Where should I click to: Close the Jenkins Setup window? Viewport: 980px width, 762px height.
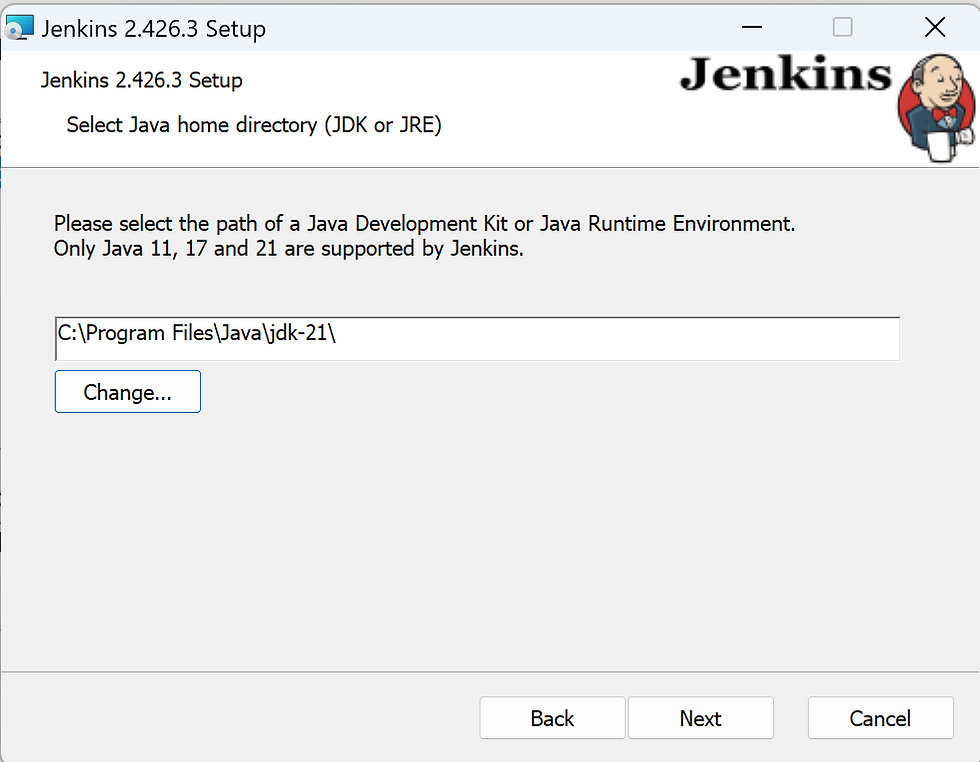pos(935,28)
